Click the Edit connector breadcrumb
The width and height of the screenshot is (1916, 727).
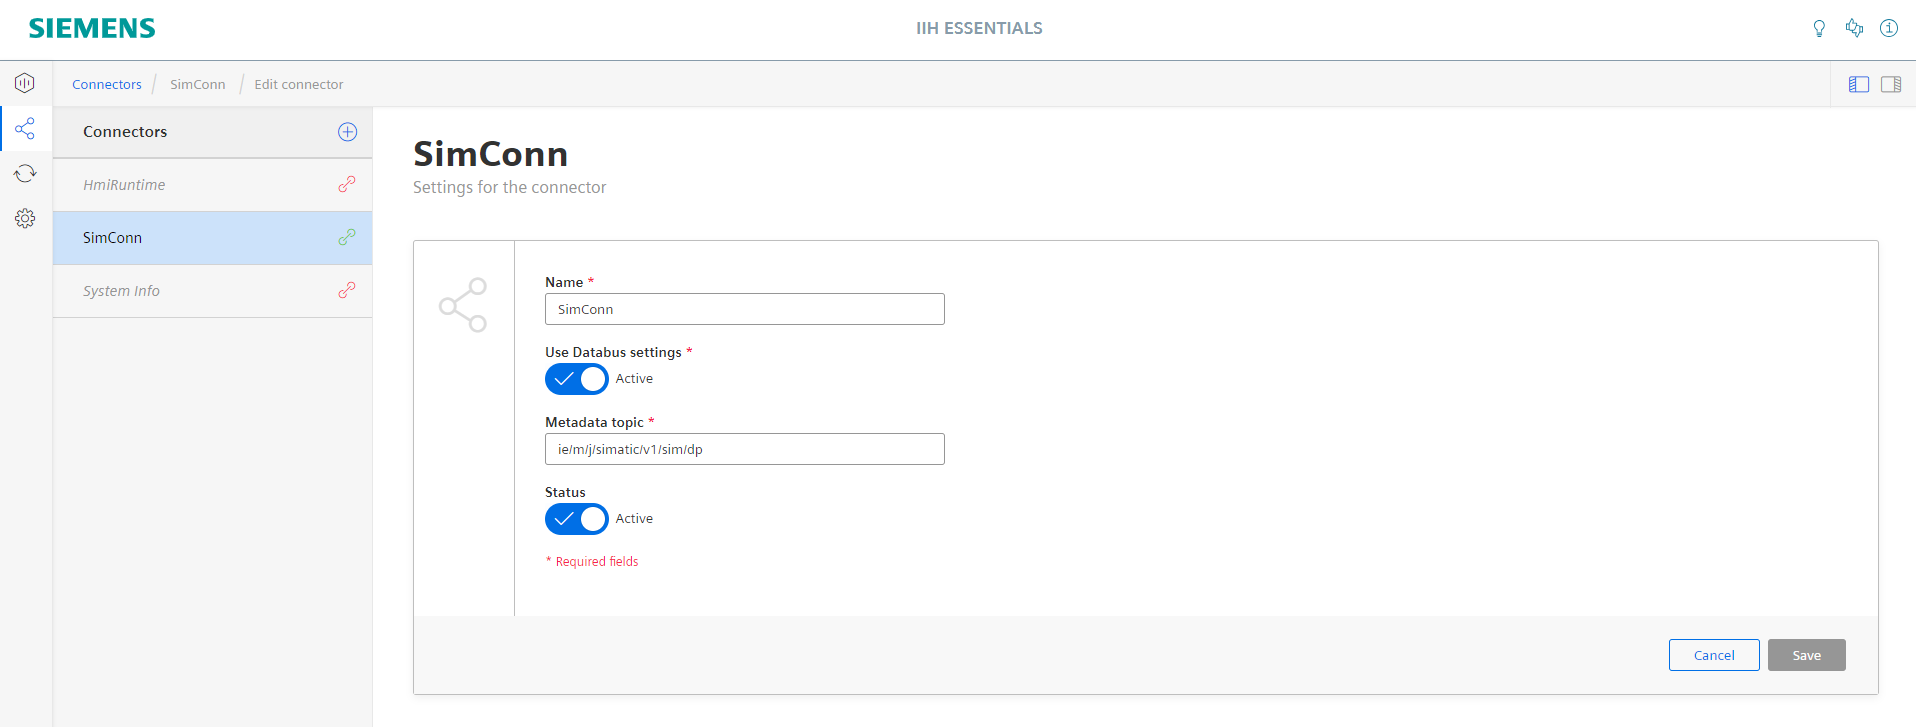coord(299,84)
